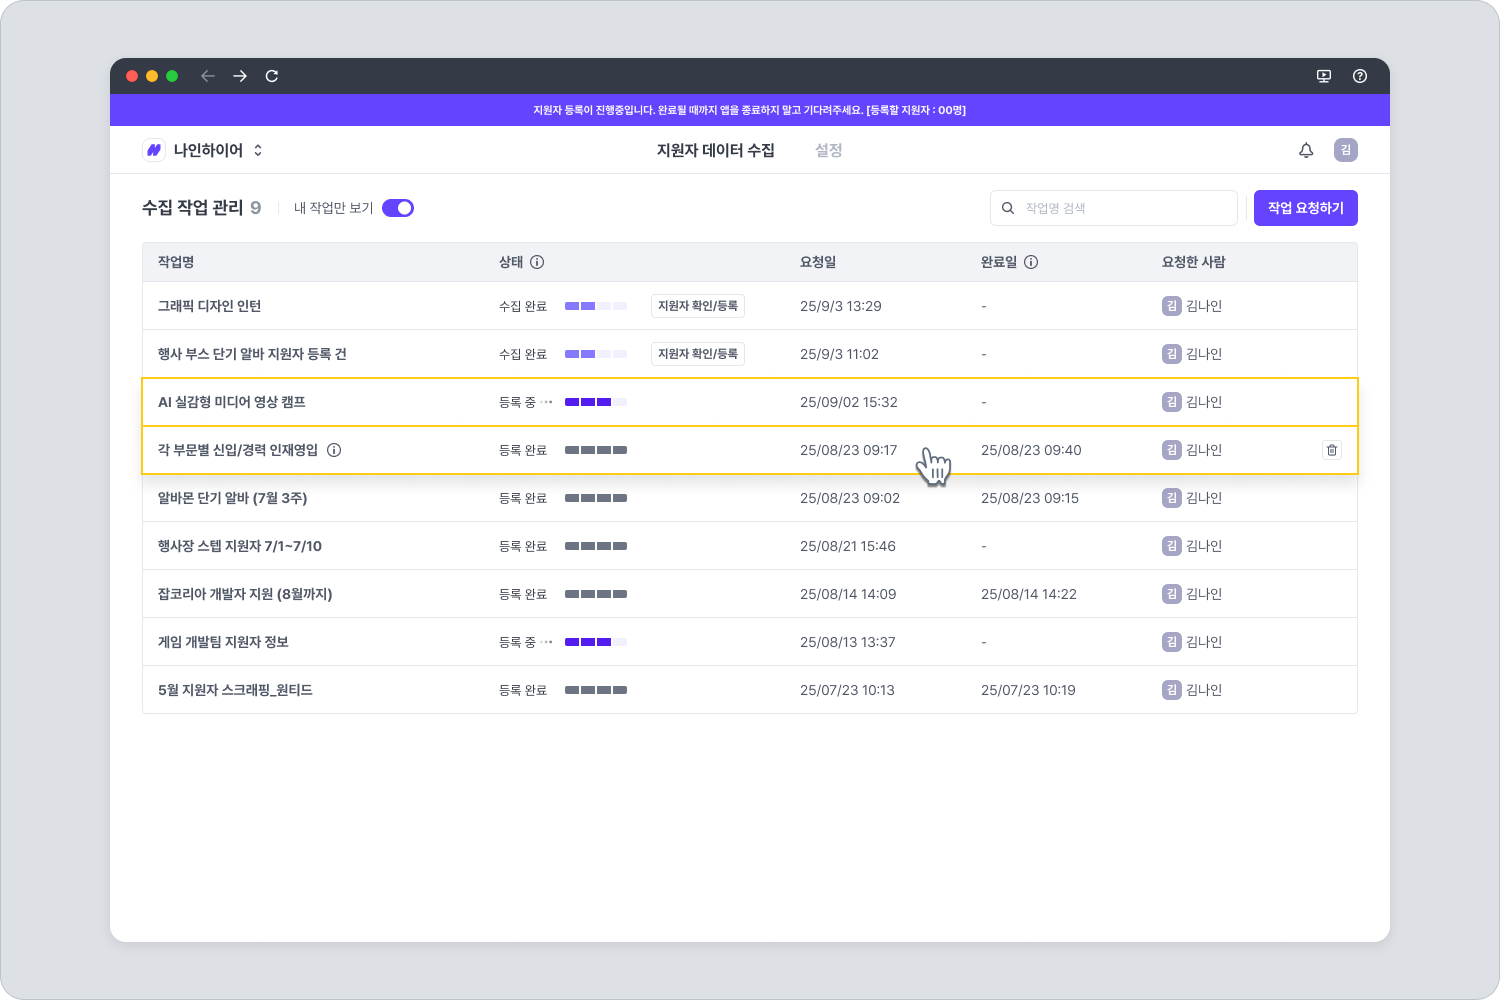Open the 김 user profile avatar
The width and height of the screenshot is (1500, 1000).
click(1346, 150)
